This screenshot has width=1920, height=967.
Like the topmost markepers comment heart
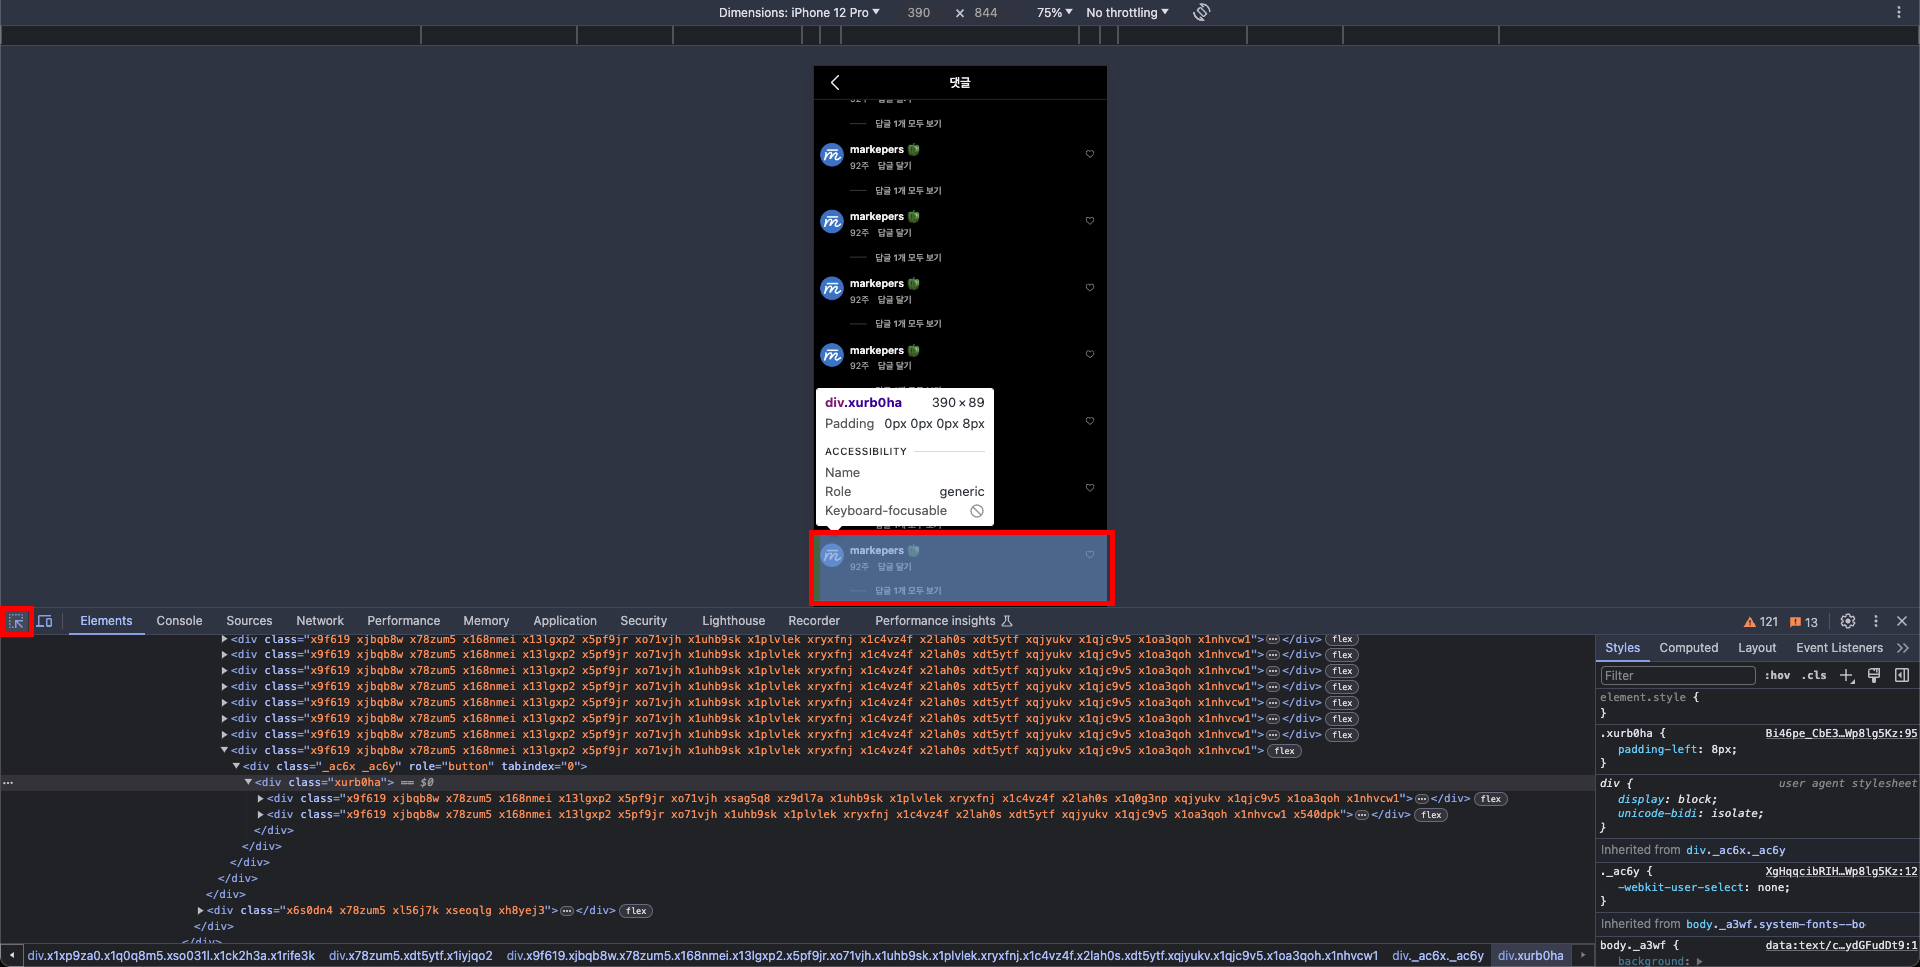[1090, 154]
